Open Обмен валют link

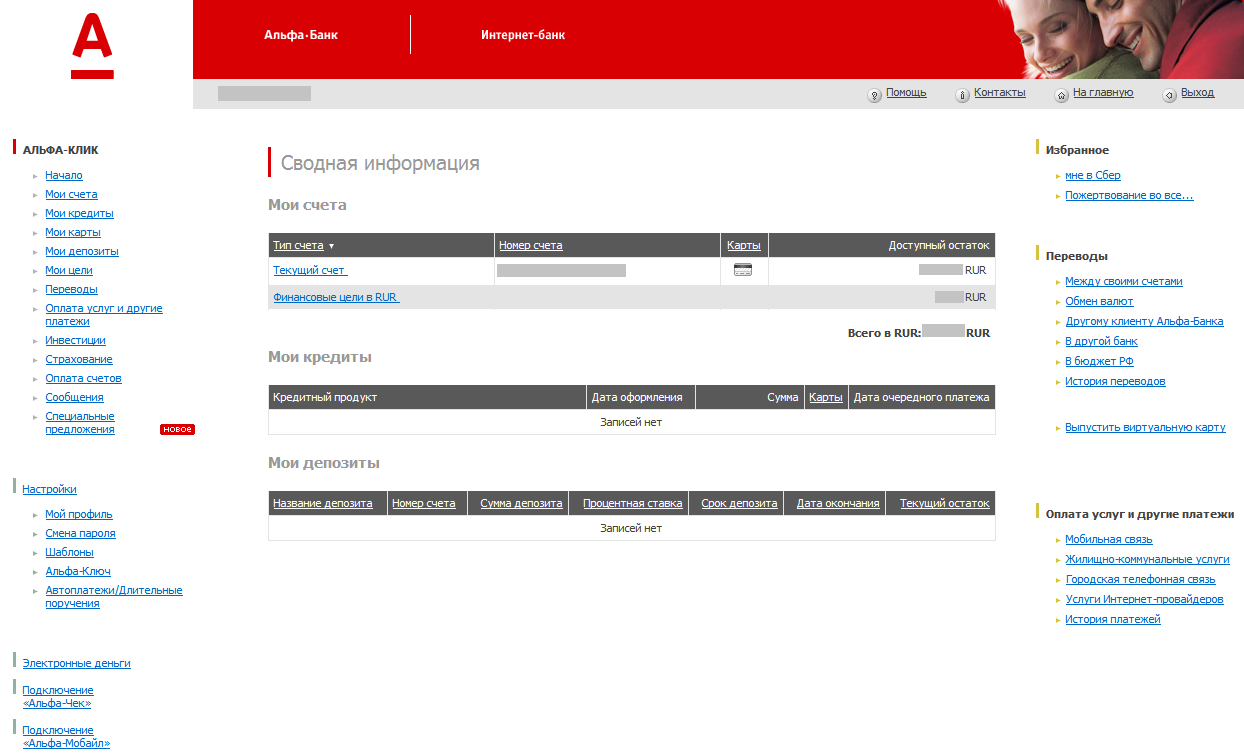click(1099, 301)
